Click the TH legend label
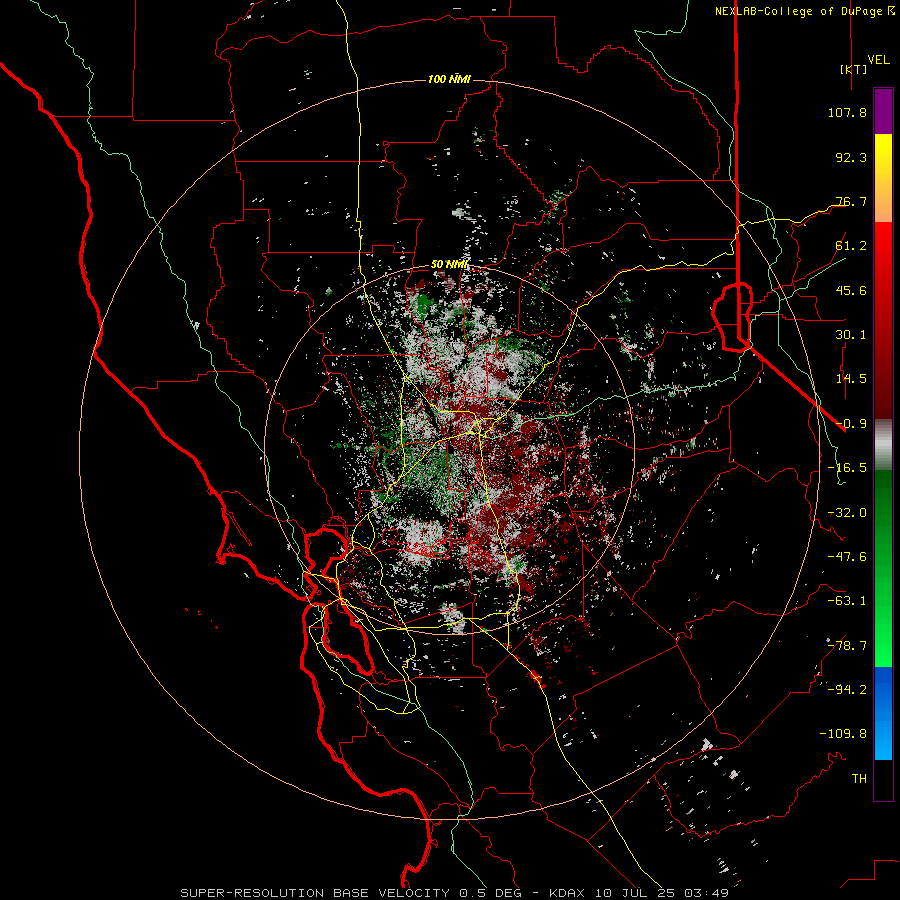The width and height of the screenshot is (900, 900). (x=859, y=779)
